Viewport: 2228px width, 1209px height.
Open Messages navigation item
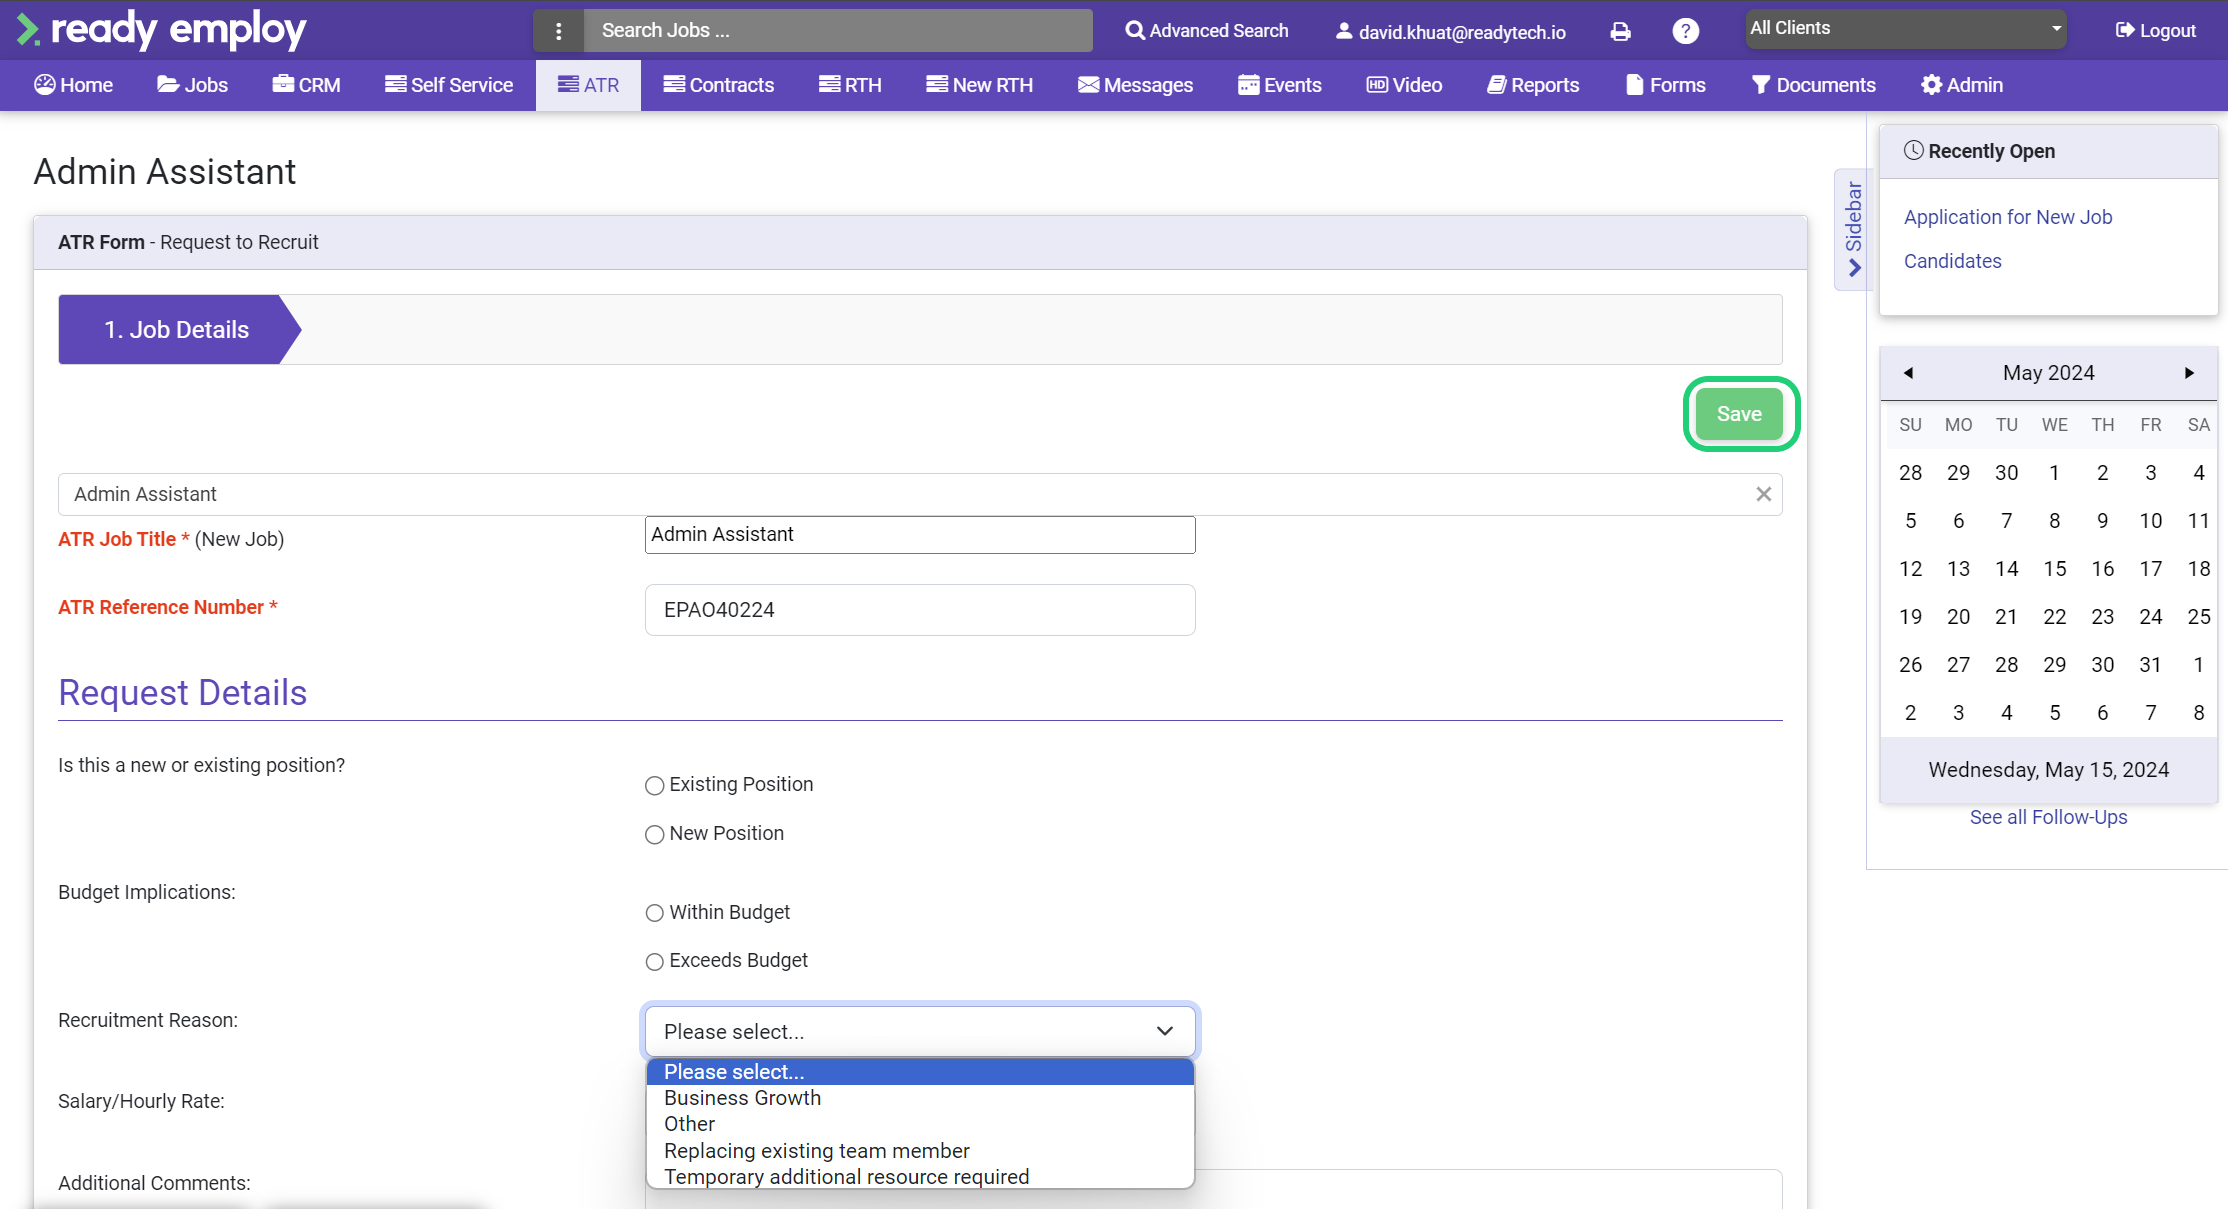(x=1136, y=85)
